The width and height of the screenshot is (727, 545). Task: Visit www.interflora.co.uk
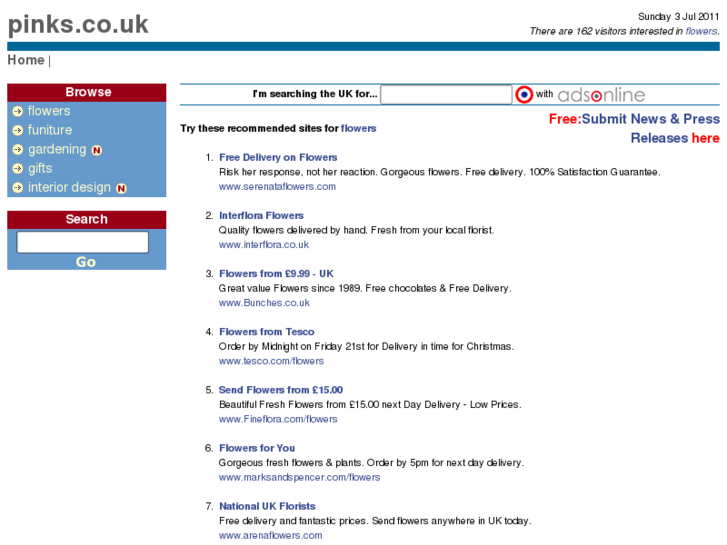click(263, 244)
